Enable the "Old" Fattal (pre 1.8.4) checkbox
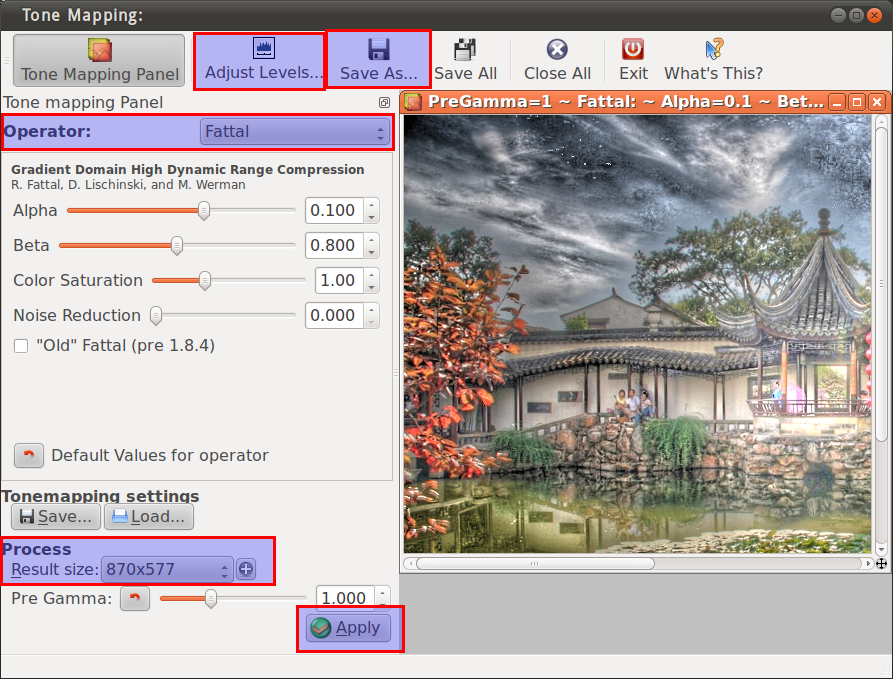 (21, 346)
